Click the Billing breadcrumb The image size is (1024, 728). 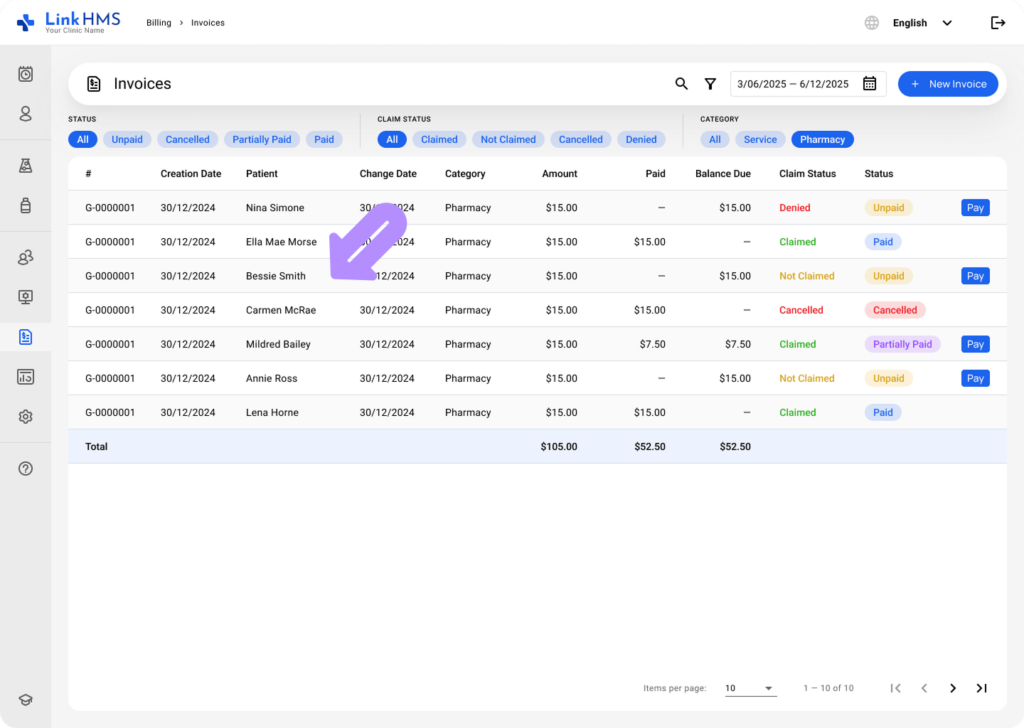click(159, 23)
